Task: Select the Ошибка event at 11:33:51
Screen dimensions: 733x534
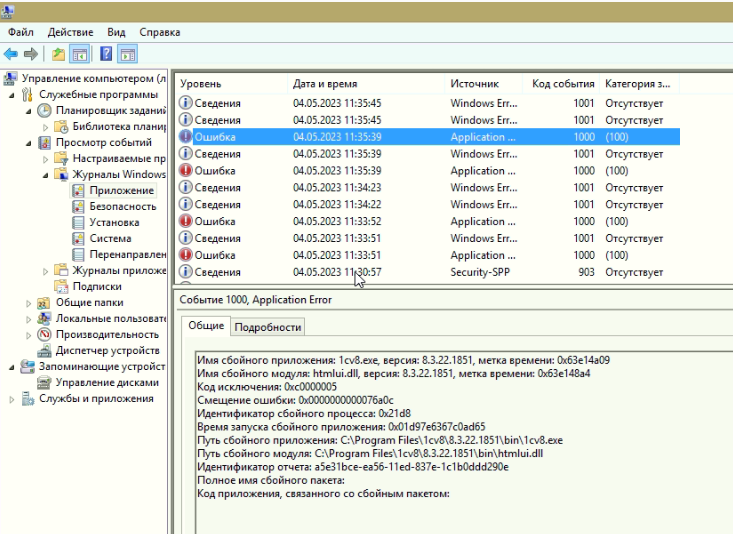Action: point(428,255)
